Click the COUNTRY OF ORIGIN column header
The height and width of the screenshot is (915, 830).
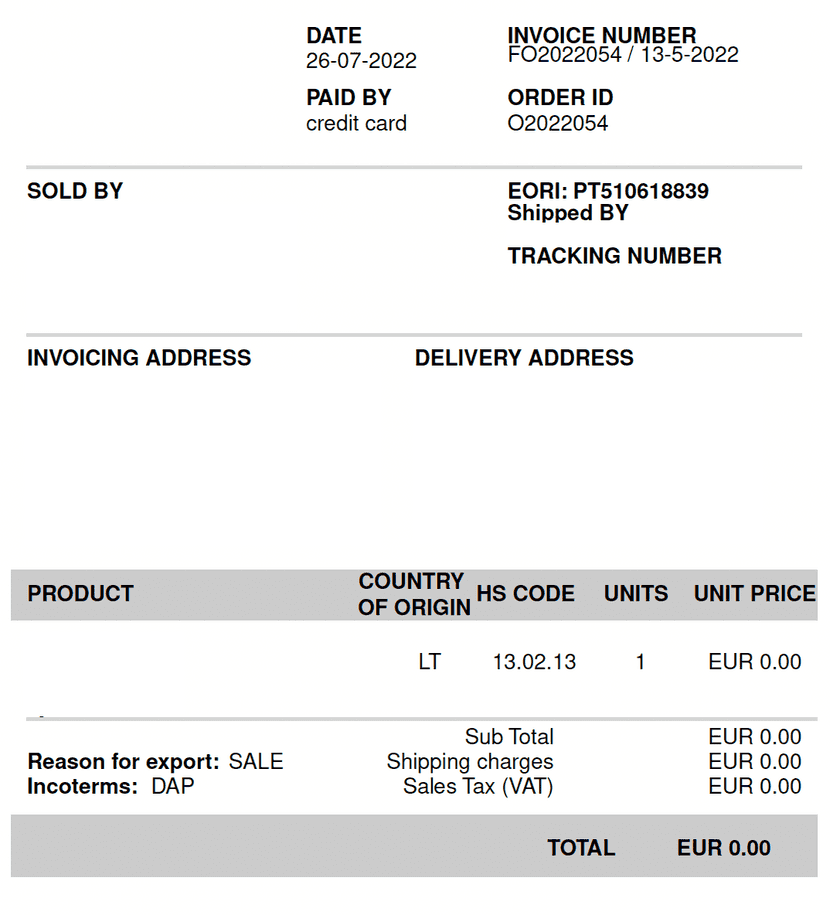[413, 594]
